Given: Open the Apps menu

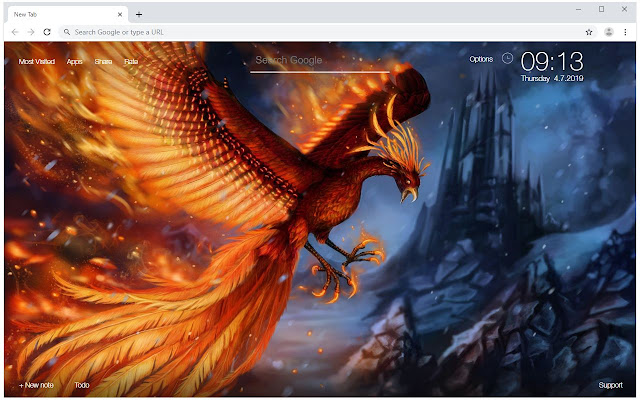Looking at the screenshot, I should [74, 62].
